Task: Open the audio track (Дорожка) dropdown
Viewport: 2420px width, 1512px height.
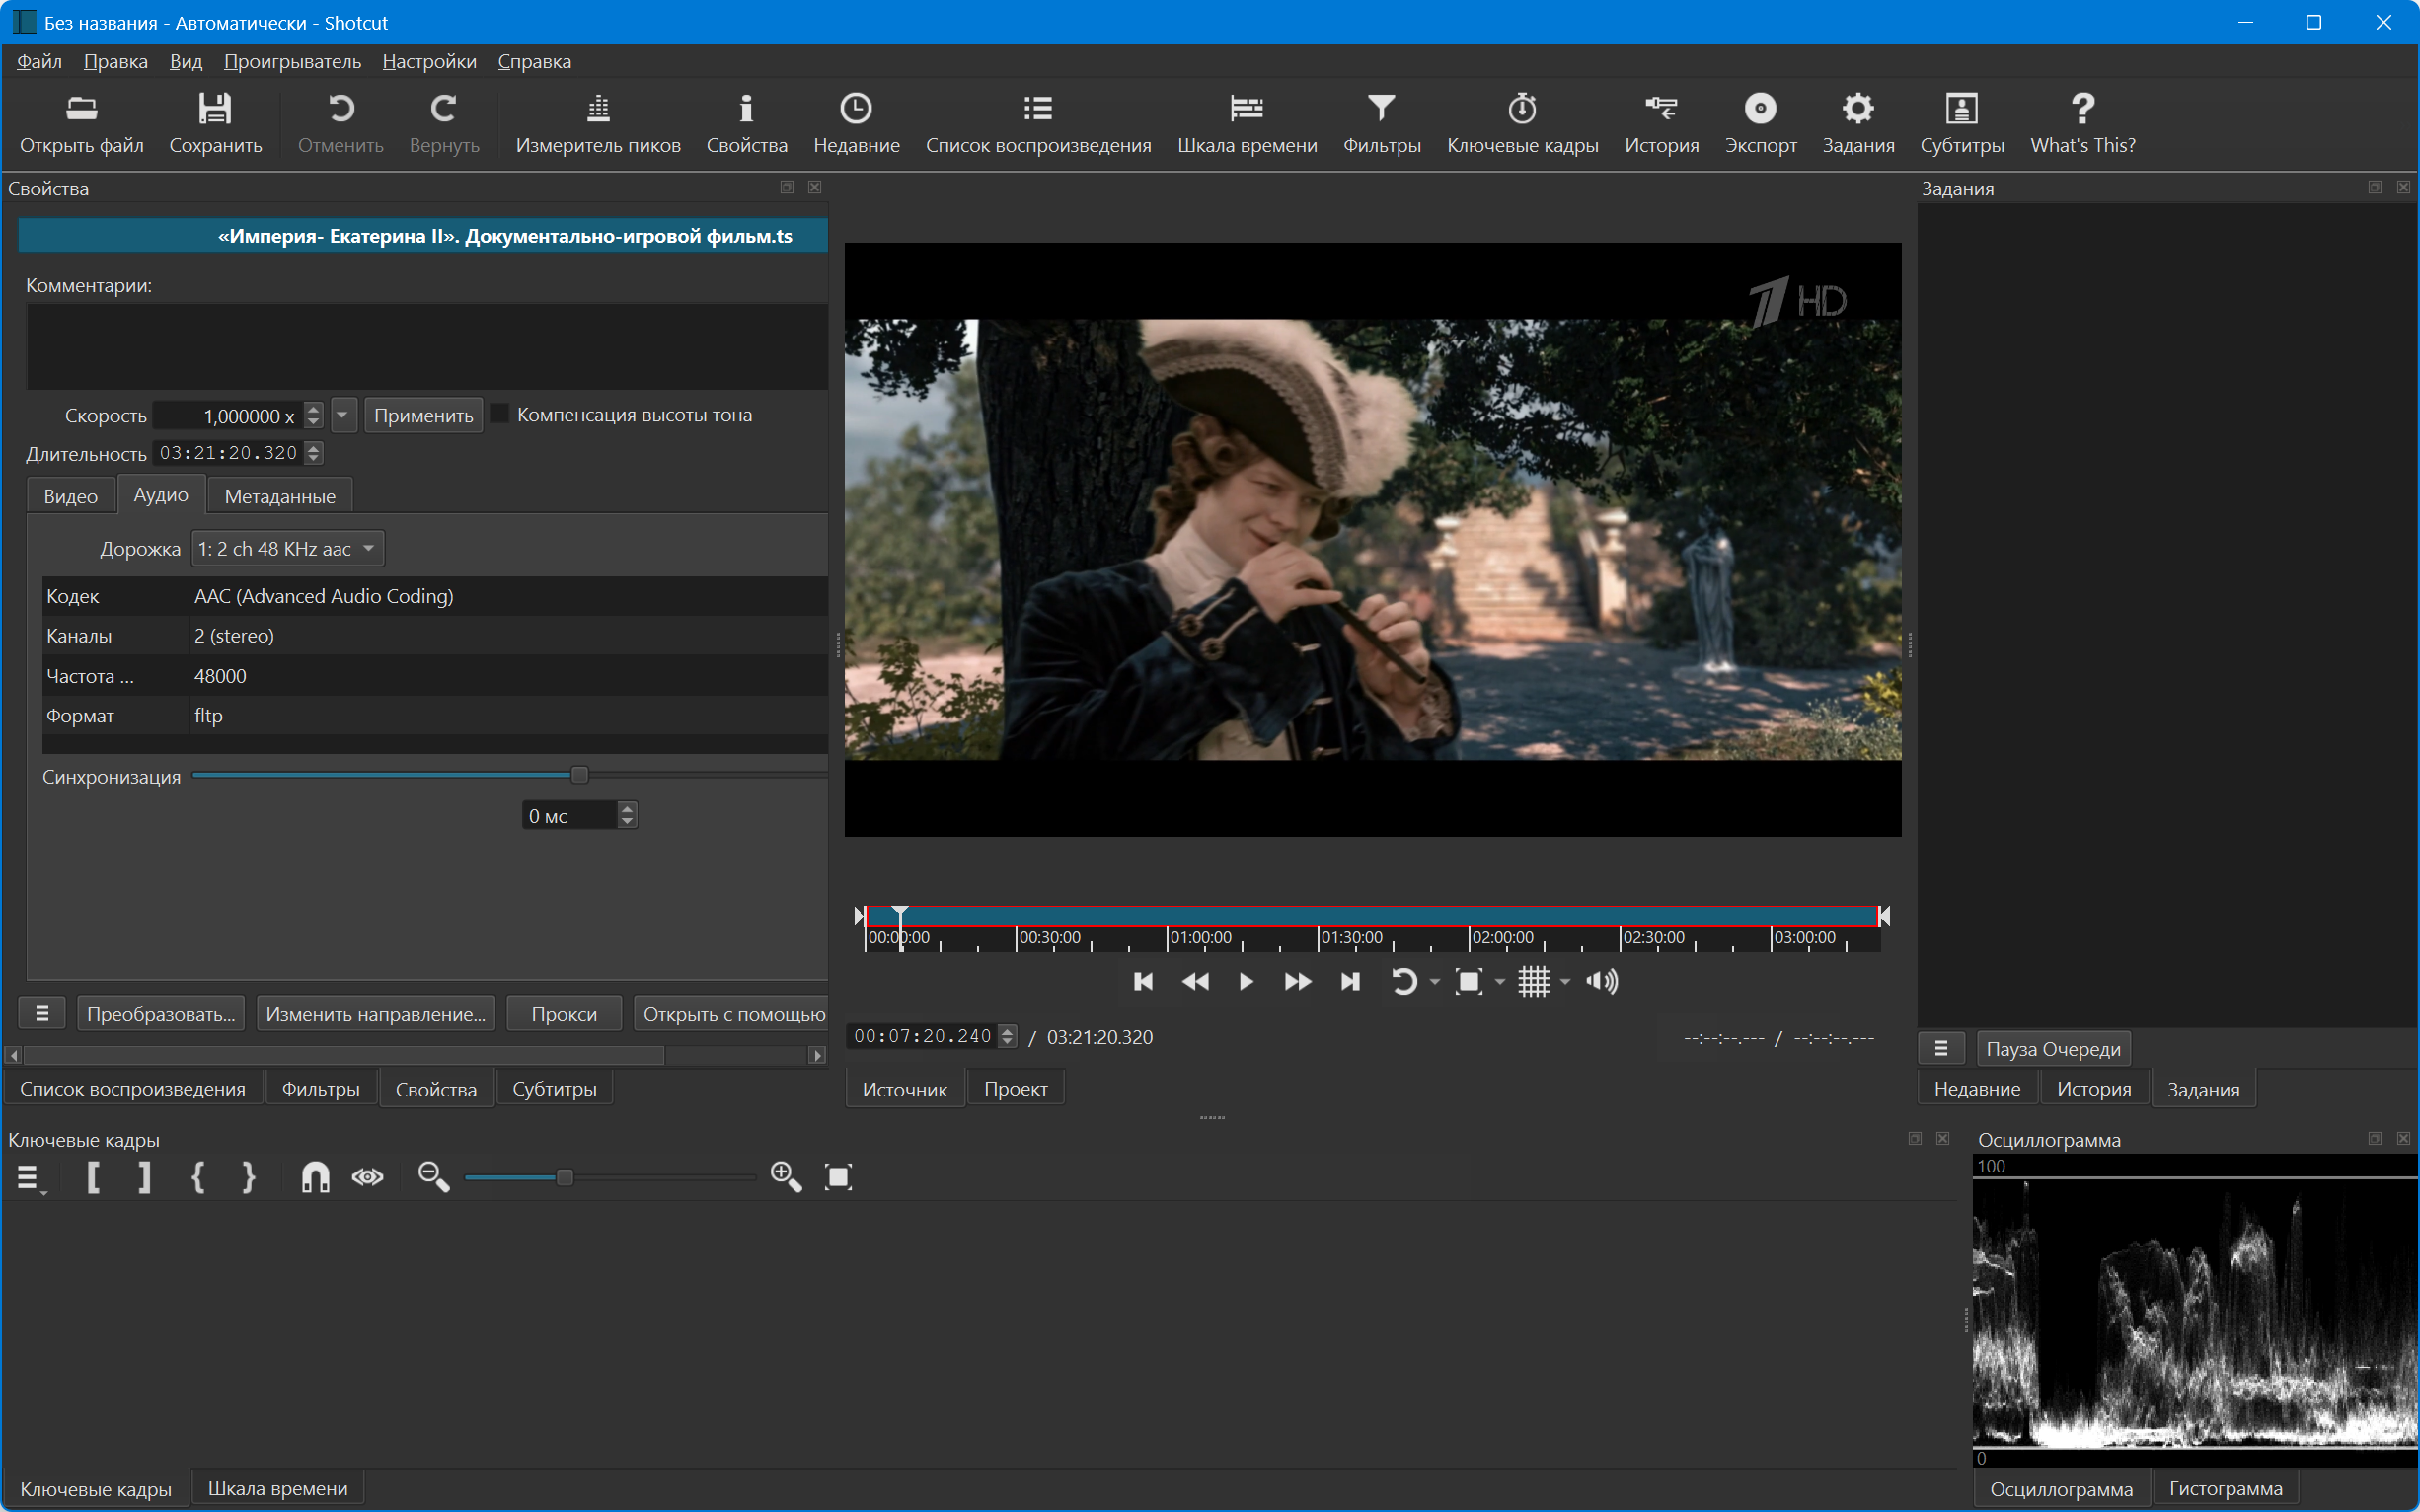Action: 287,549
